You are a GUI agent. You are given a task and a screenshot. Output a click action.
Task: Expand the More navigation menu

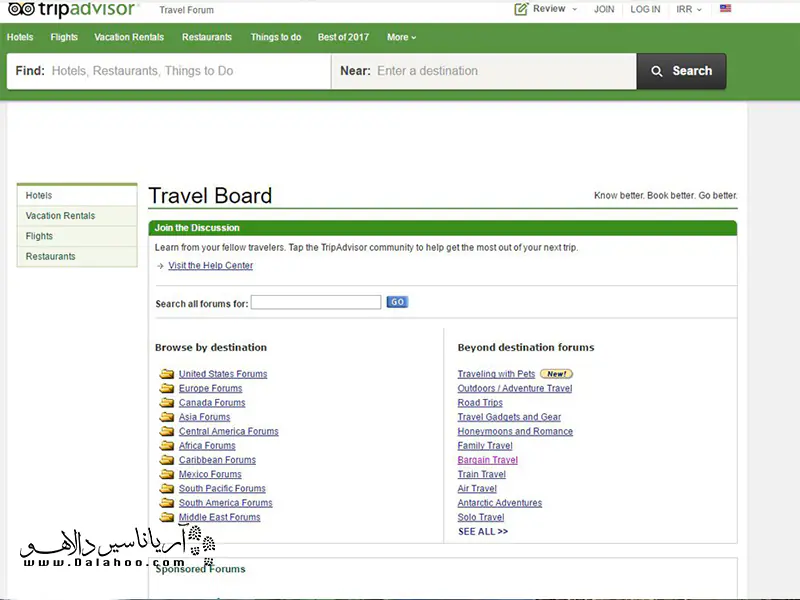tap(401, 37)
